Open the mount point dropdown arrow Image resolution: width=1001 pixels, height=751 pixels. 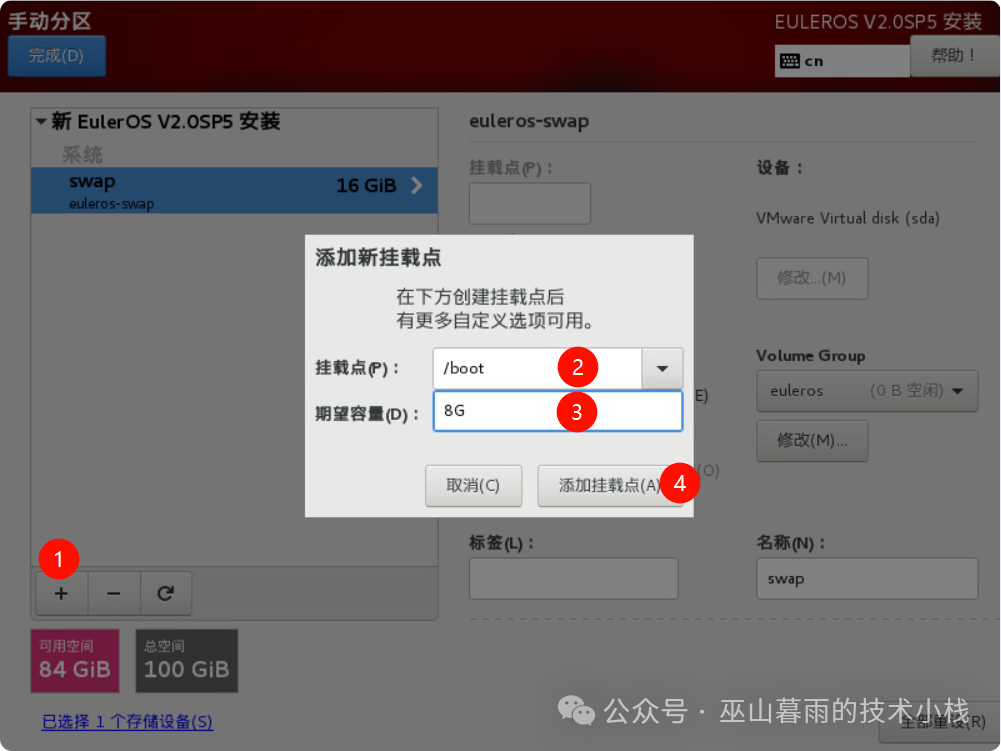point(662,368)
